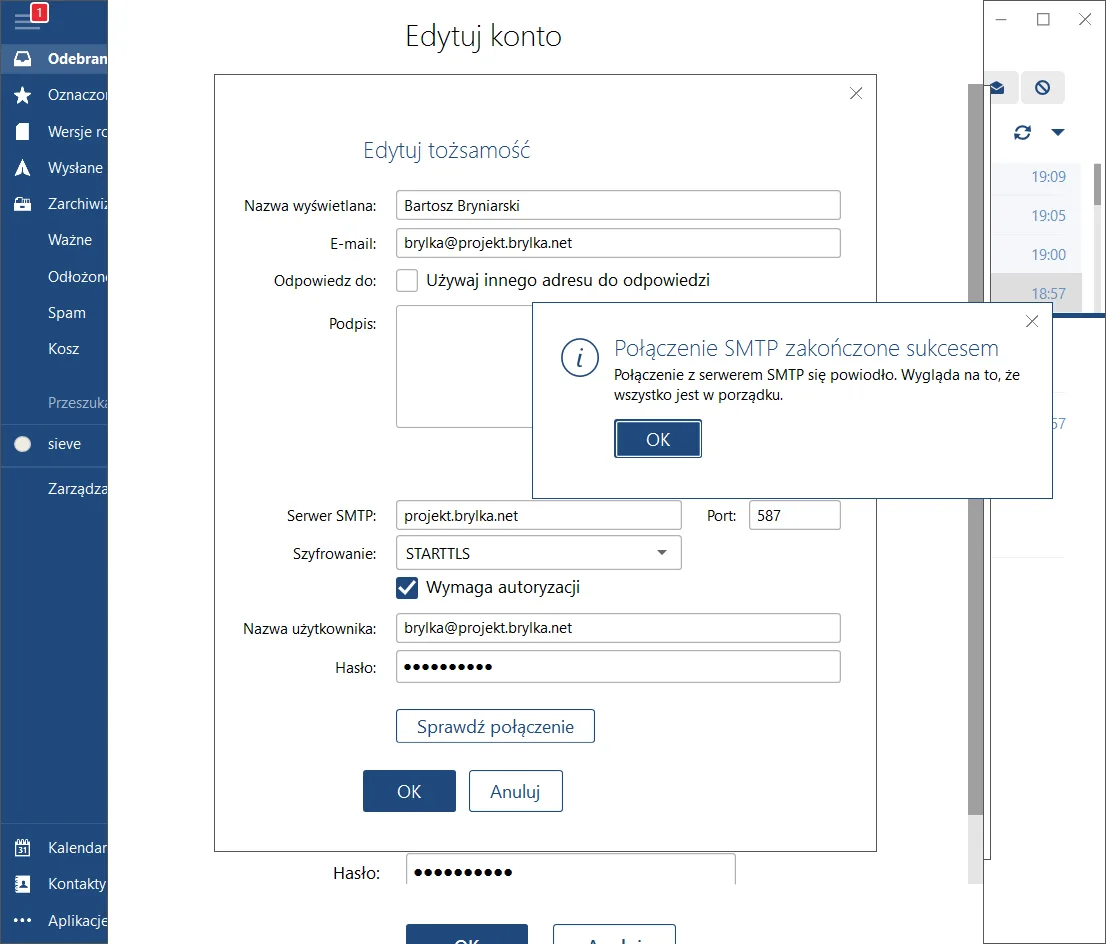Click the Serwer SMTP field

coord(539,516)
